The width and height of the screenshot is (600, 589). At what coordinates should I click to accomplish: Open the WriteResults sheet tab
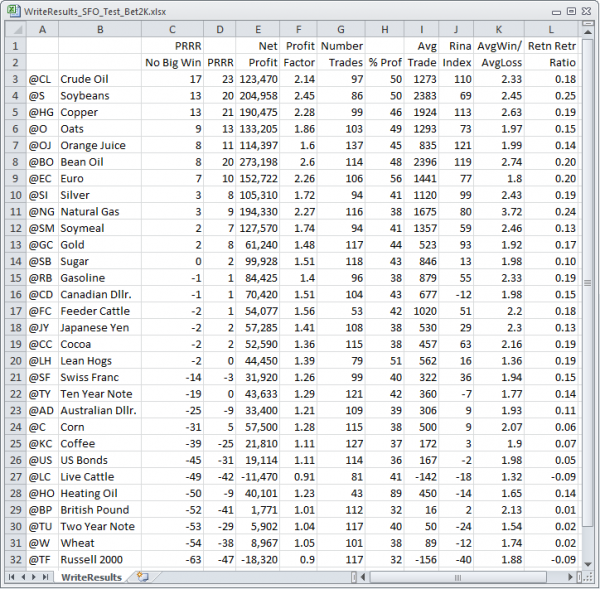click(91, 577)
